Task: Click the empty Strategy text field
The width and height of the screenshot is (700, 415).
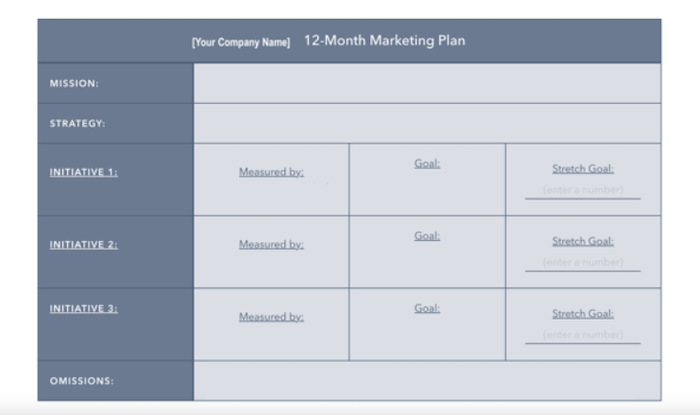Action: 427,124
